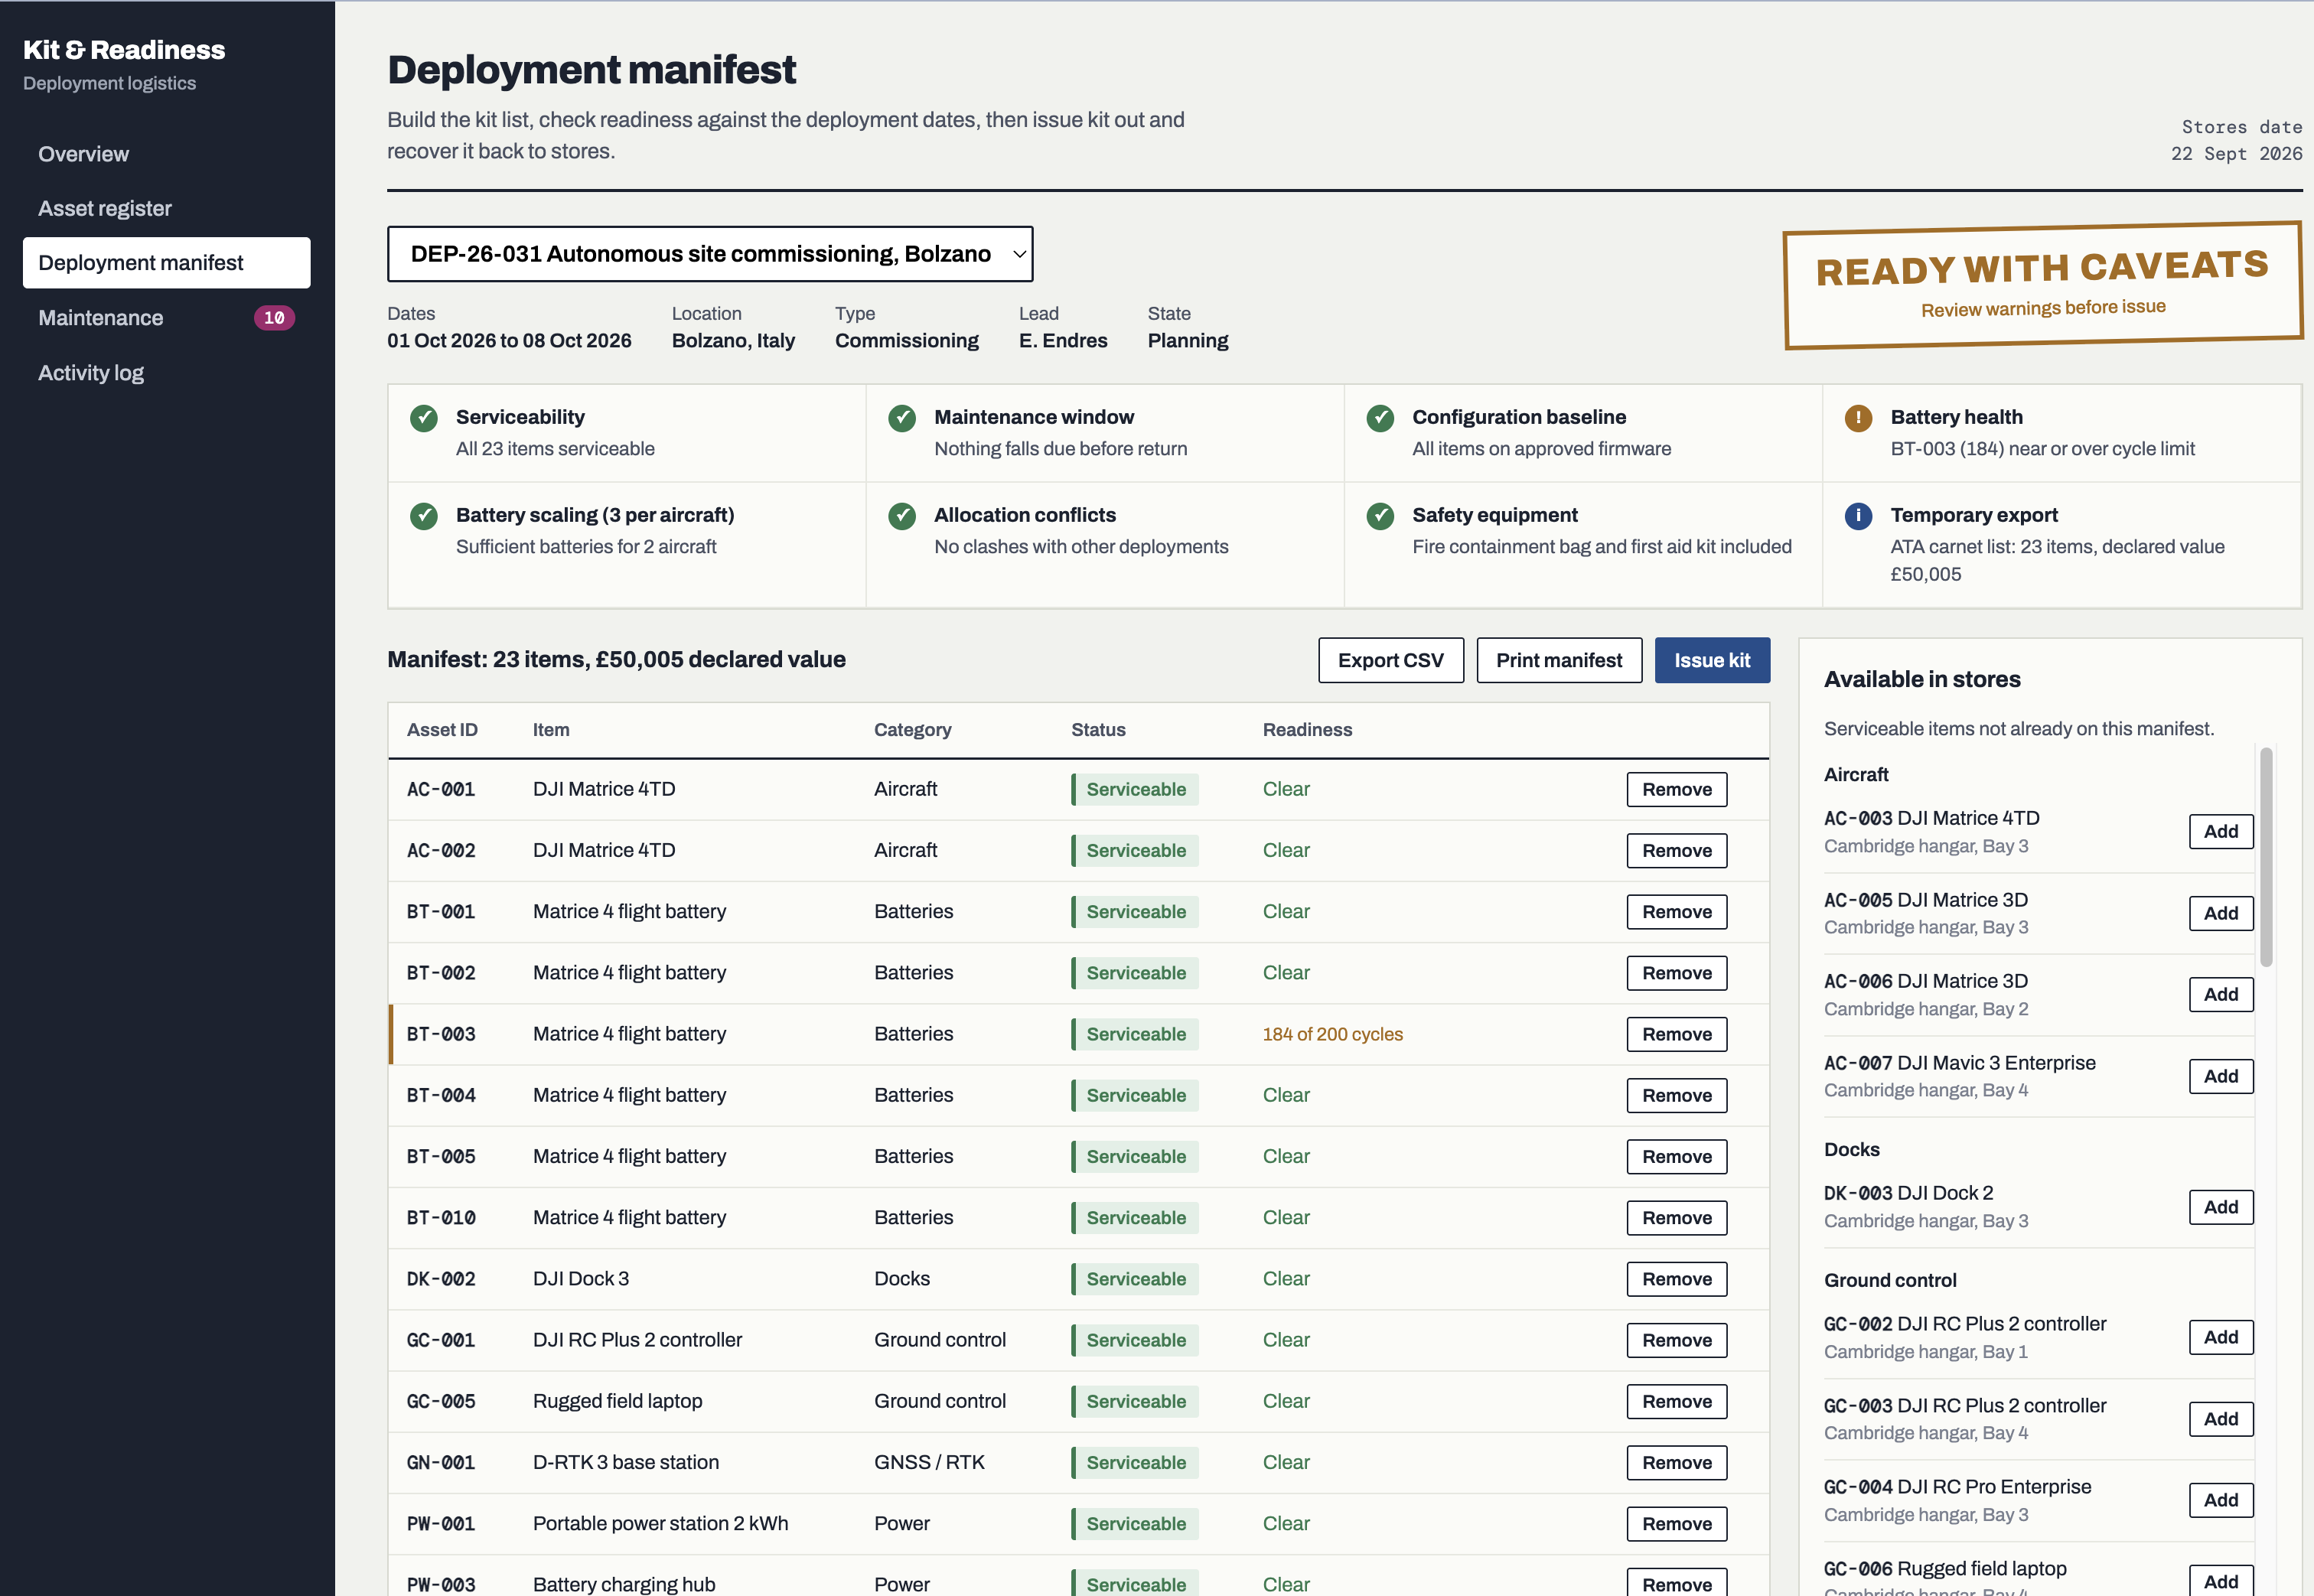Add GC-002 RC Plus 2 controller
The height and width of the screenshot is (1596, 2314).
(x=2221, y=1337)
